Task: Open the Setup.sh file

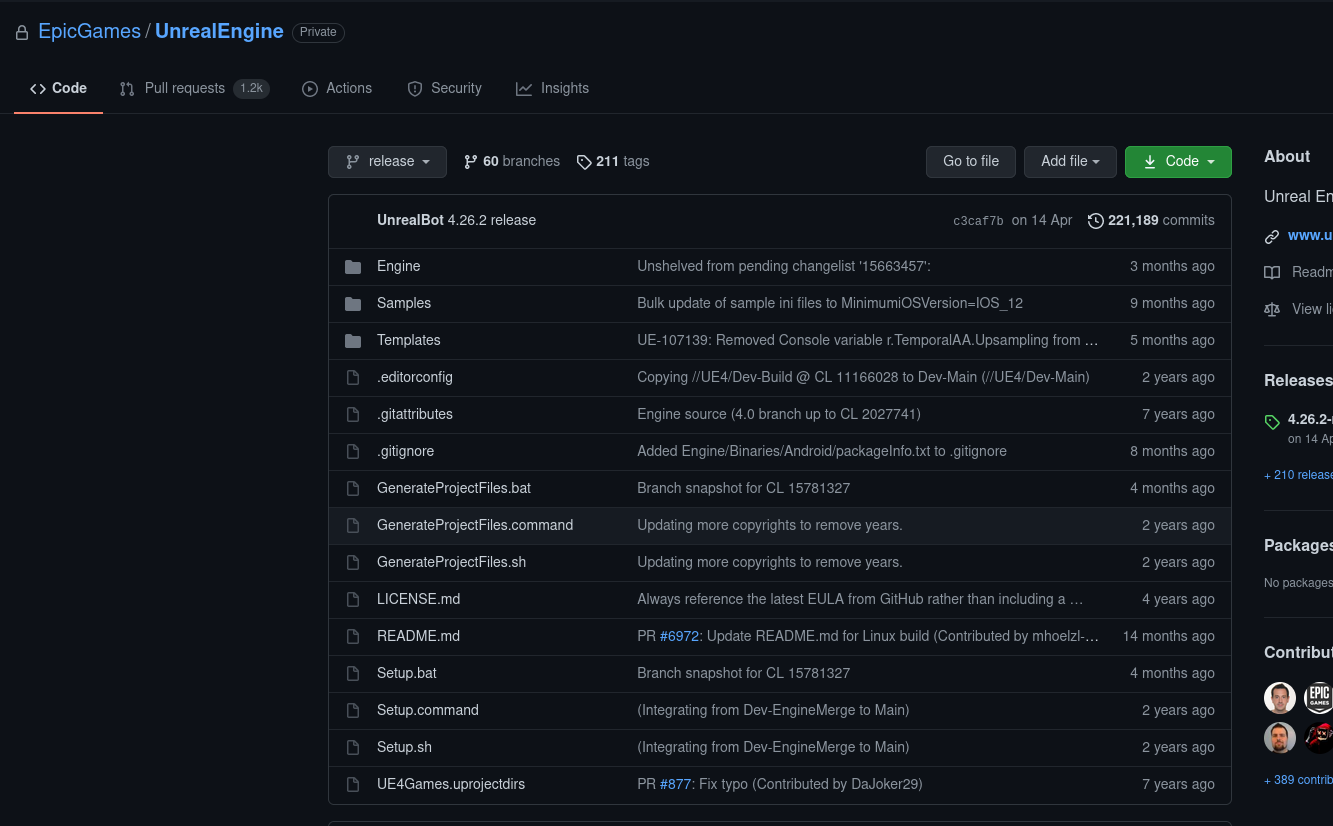Action: 404,747
